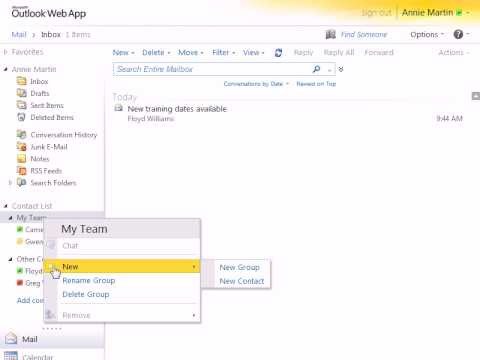Click the Floyd contact presence icon
480x360 pixels.
click(20, 271)
